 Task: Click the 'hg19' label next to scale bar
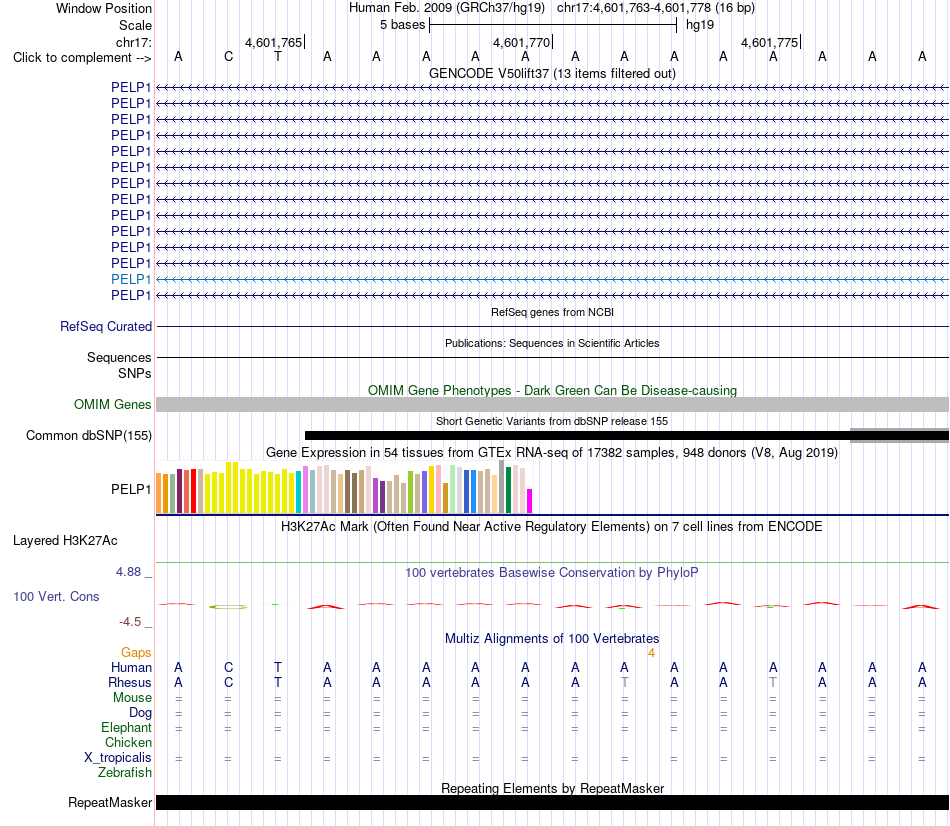pyautogui.click(x=700, y=25)
